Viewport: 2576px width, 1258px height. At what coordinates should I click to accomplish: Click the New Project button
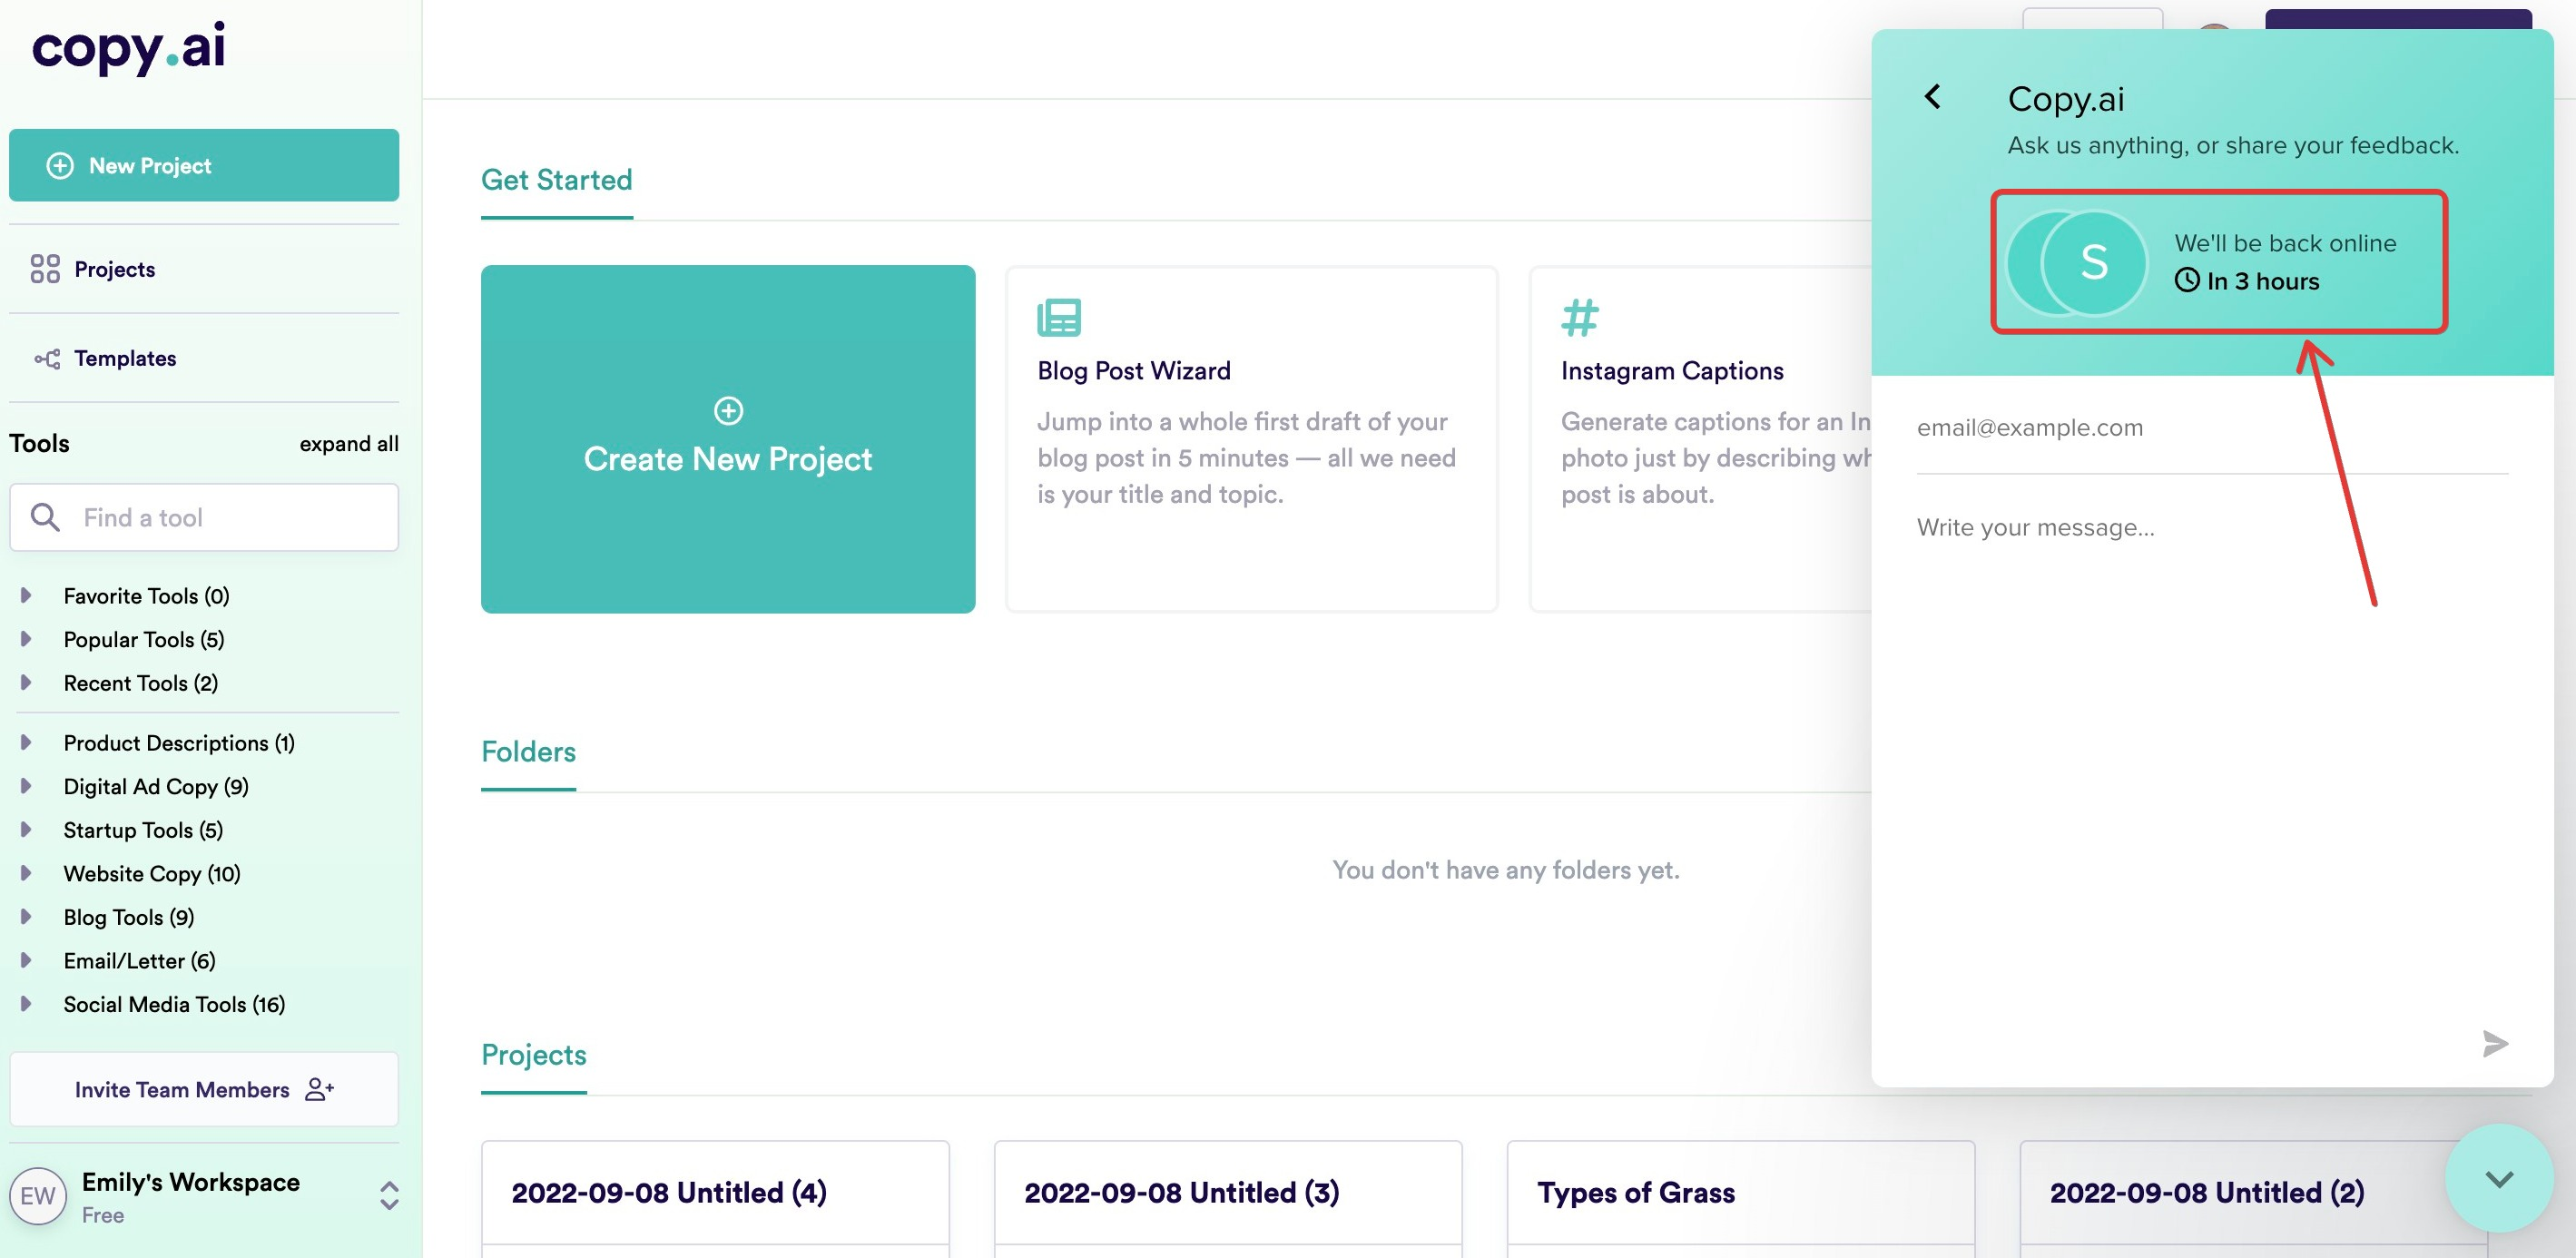(204, 165)
